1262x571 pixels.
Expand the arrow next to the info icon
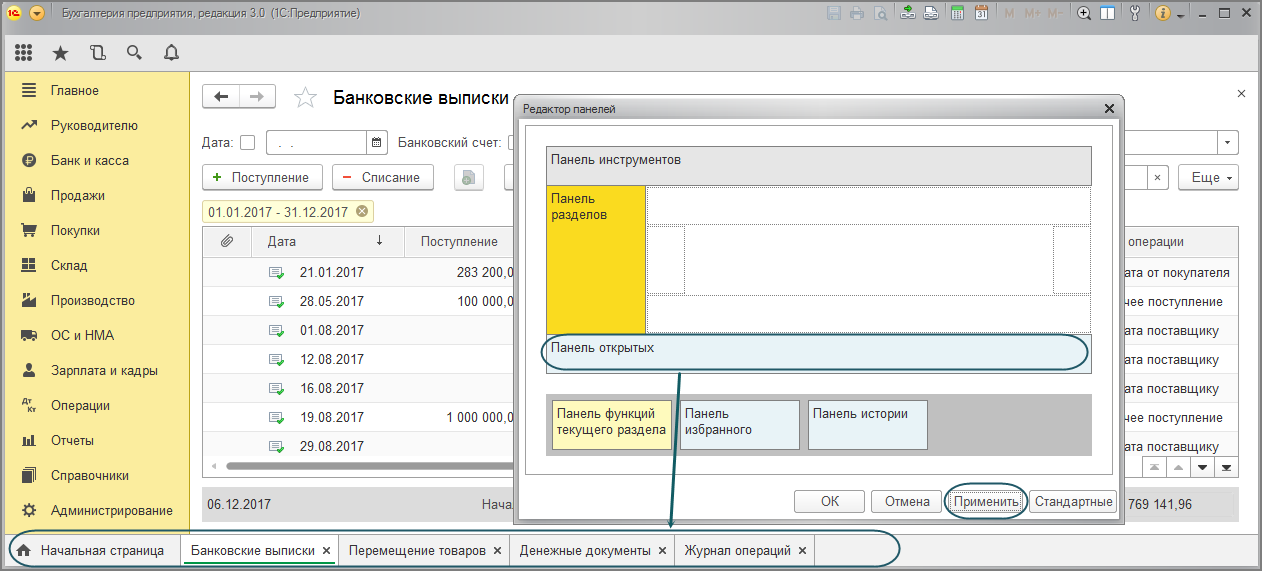1181,16
